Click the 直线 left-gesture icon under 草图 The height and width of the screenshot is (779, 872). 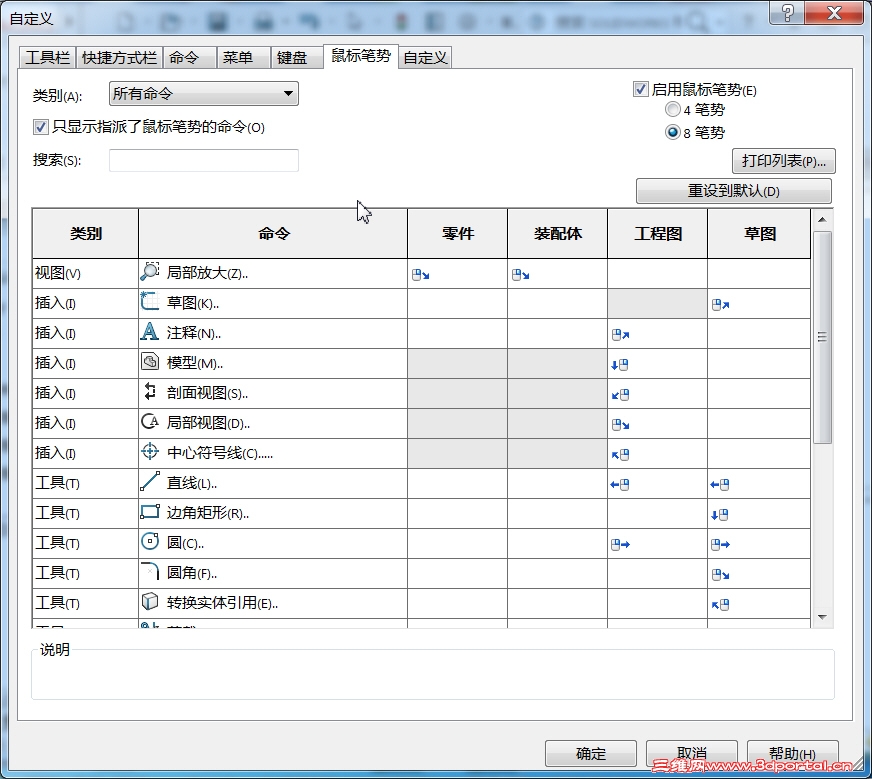click(x=720, y=485)
